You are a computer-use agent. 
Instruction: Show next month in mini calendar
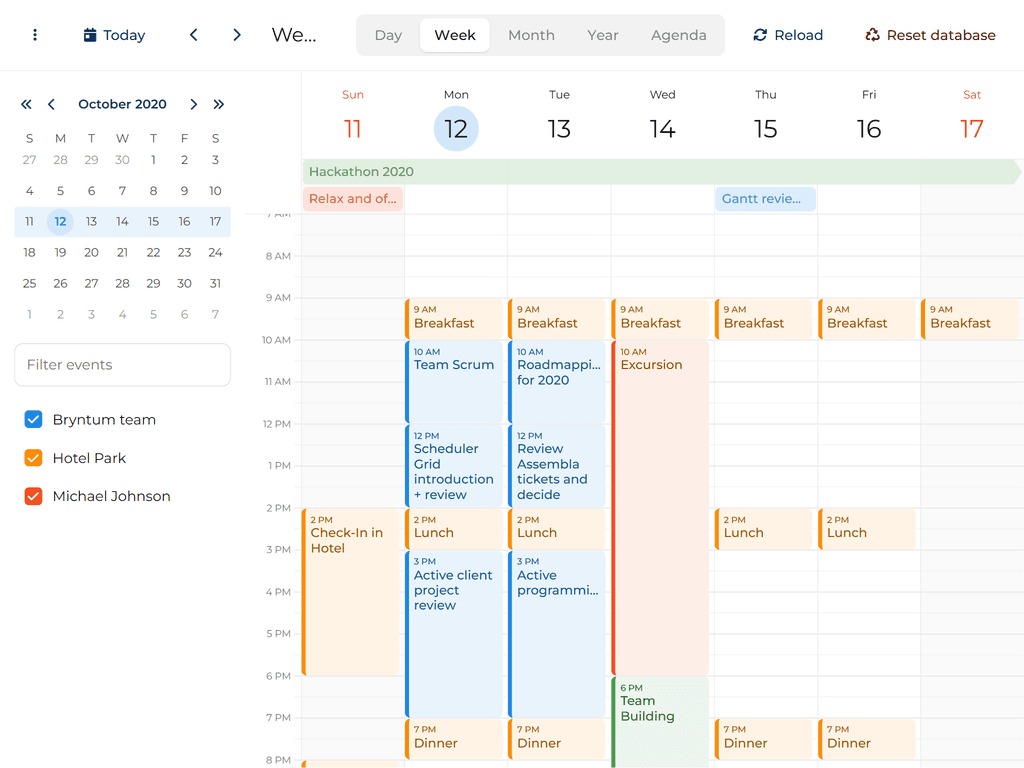tap(194, 104)
